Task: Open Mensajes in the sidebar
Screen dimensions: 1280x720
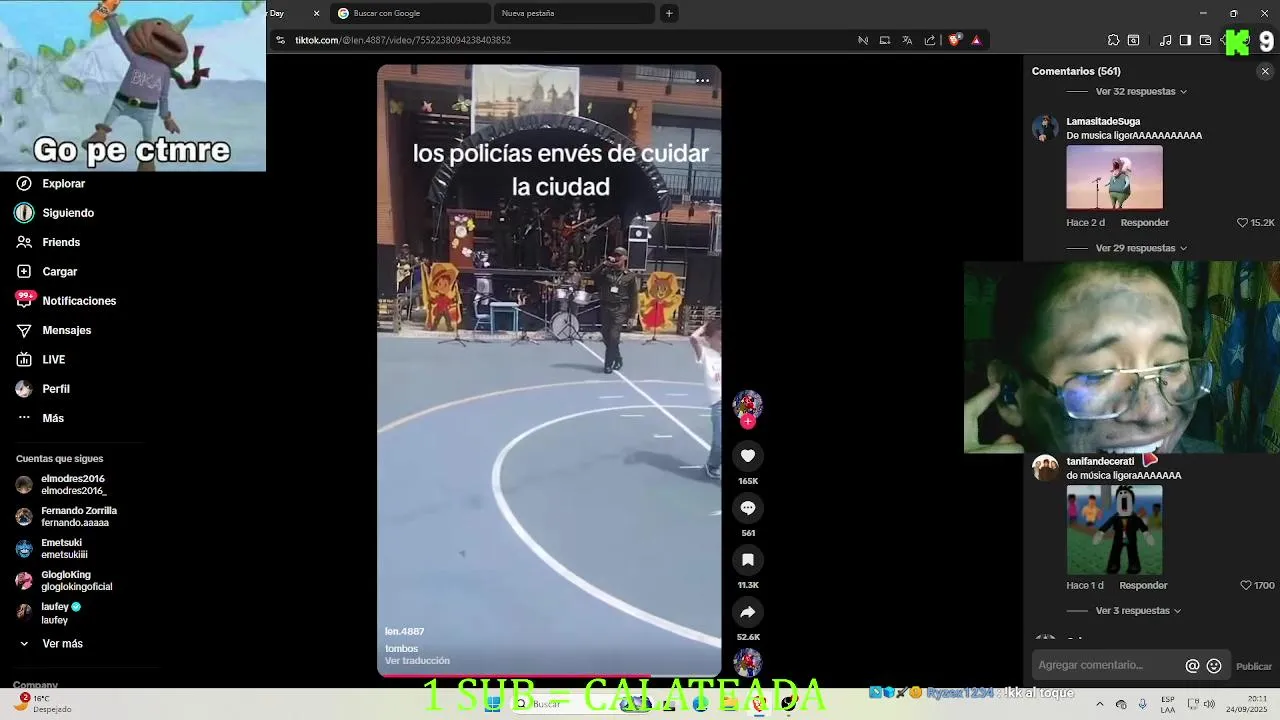Action: point(53,330)
